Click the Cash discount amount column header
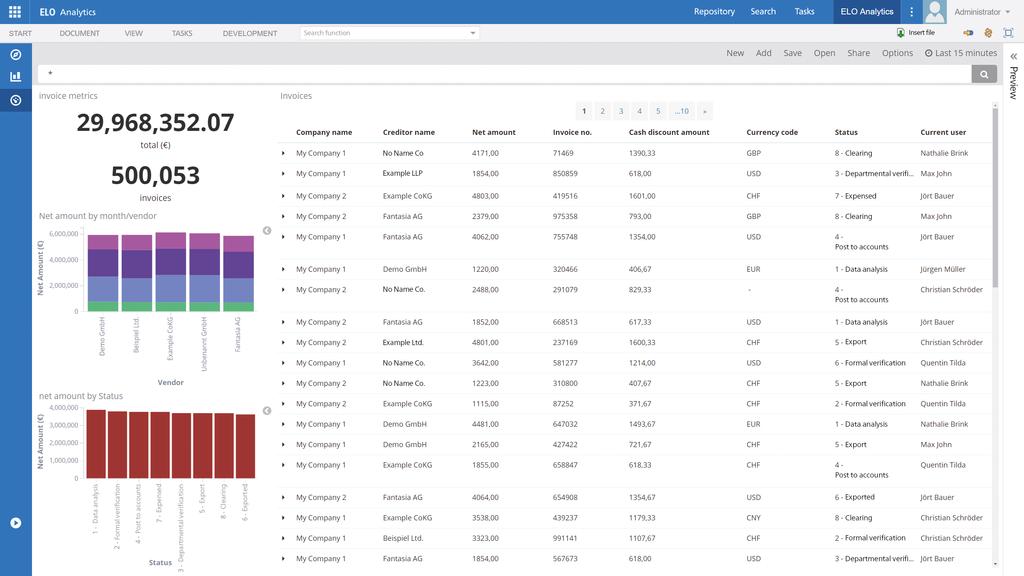1024x576 pixels. coord(669,133)
